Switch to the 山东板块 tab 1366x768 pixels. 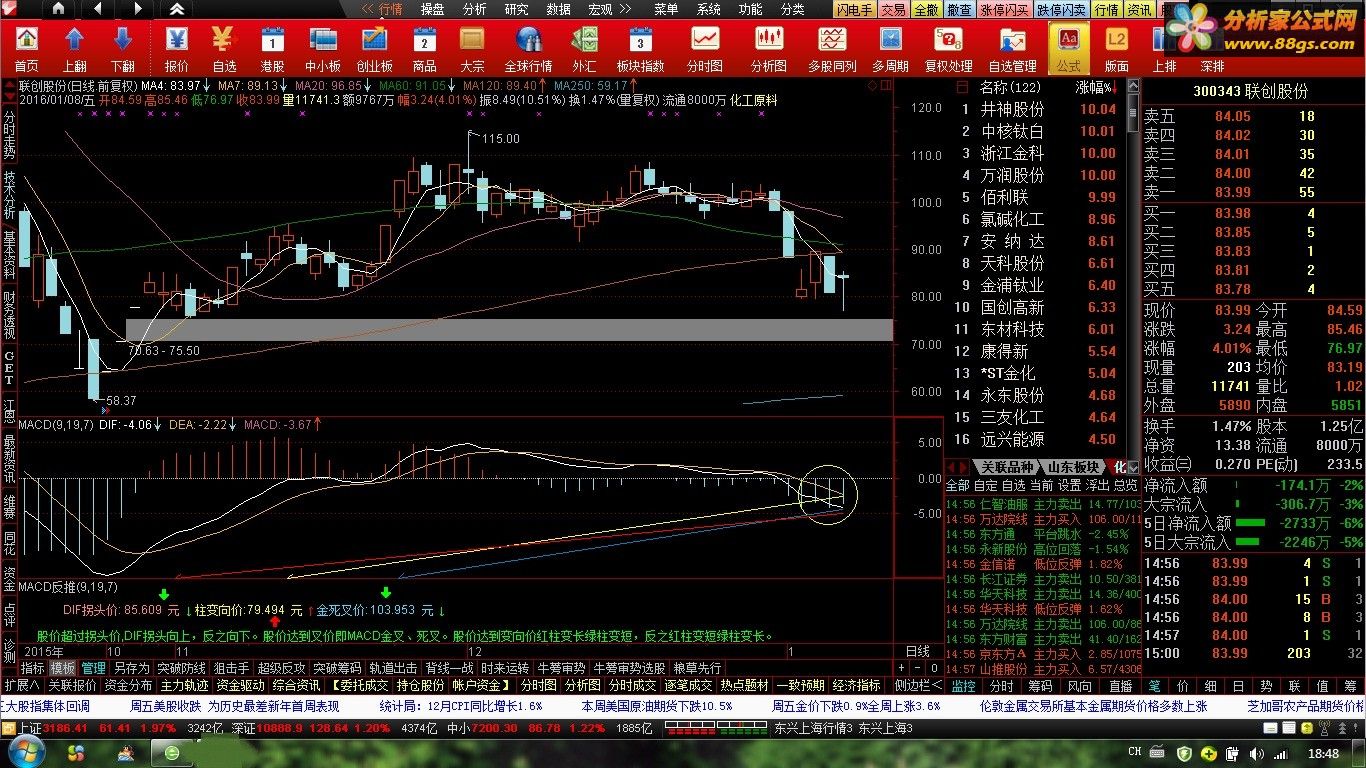pyautogui.click(x=1074, y=467)
